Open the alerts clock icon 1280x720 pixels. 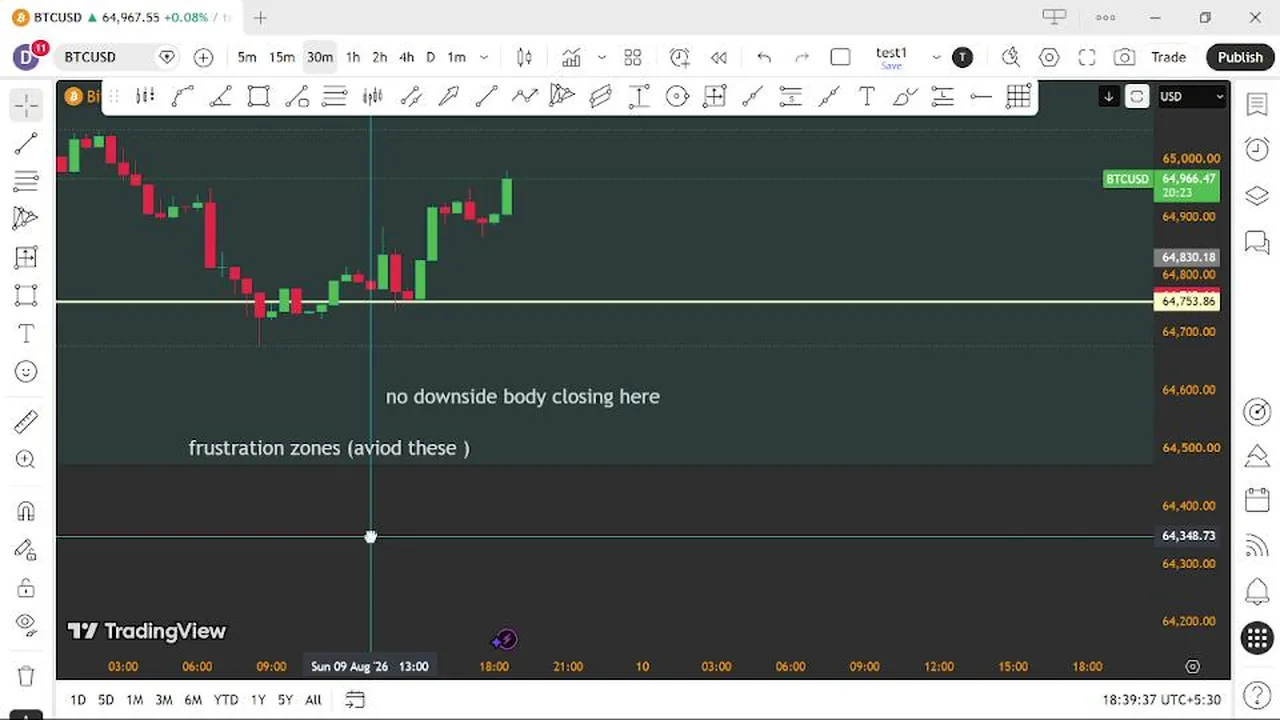(1257, 149)
